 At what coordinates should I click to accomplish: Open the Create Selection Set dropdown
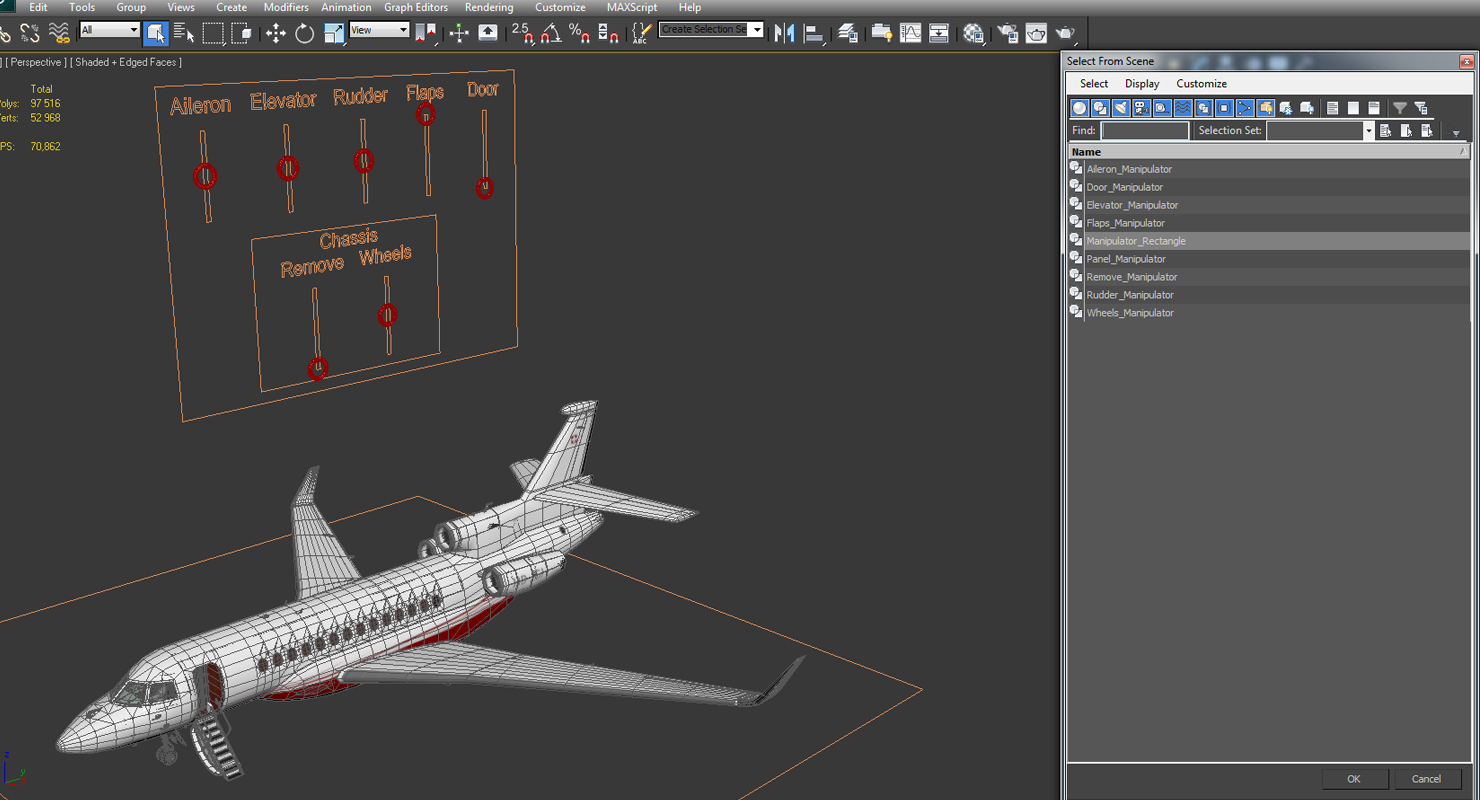point(711,30)
